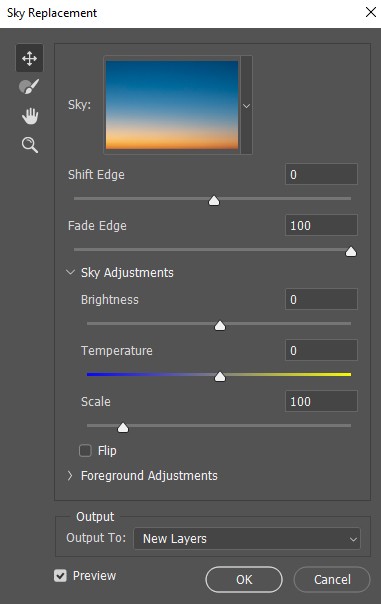
Task: Click the sunset sky thumbnail preview
Action: (172, 105)
